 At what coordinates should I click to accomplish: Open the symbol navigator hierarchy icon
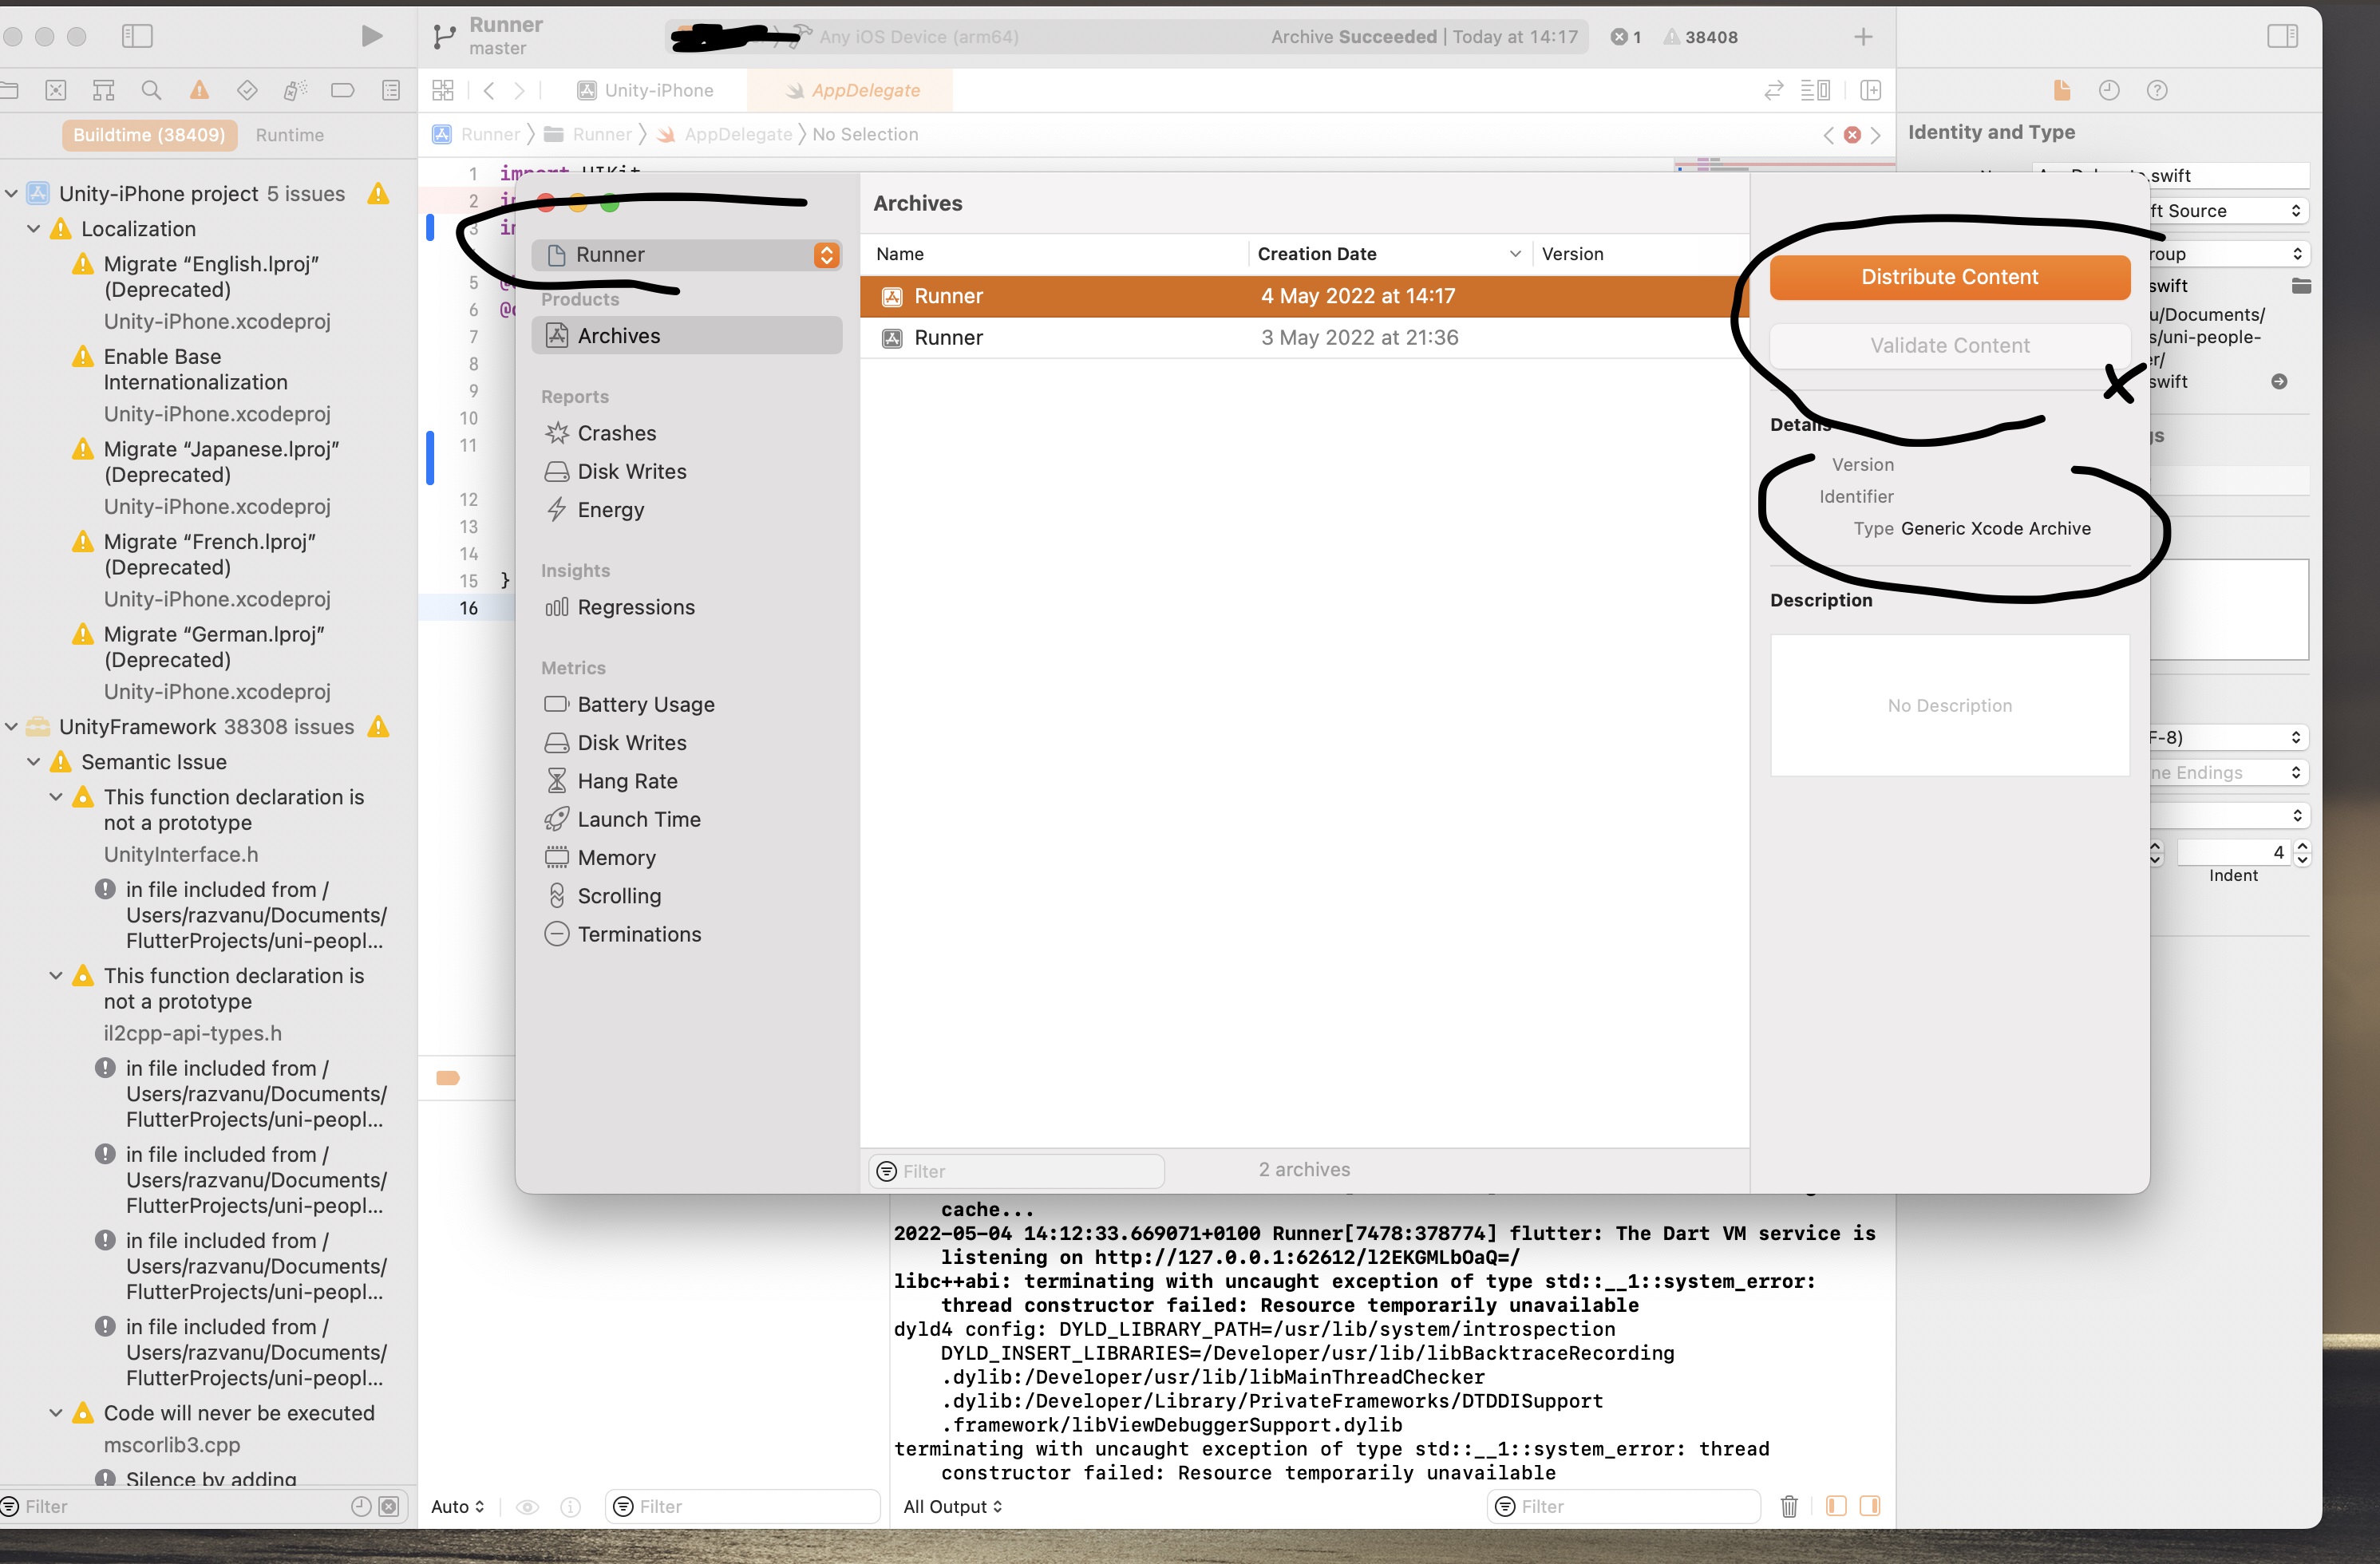pyautogui.click(x=103, y=90)
